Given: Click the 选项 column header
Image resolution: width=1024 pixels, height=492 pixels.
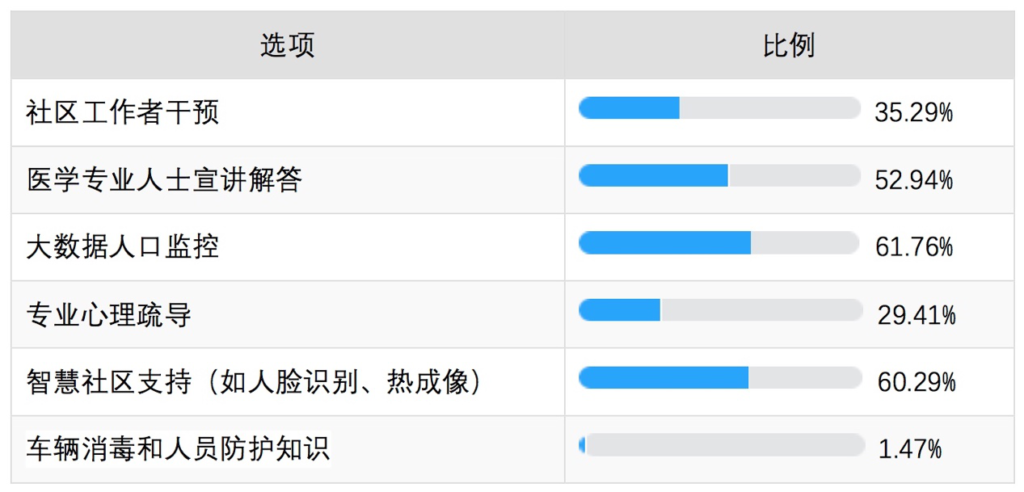Looking at the screenshot, I should tap(287, 46).
